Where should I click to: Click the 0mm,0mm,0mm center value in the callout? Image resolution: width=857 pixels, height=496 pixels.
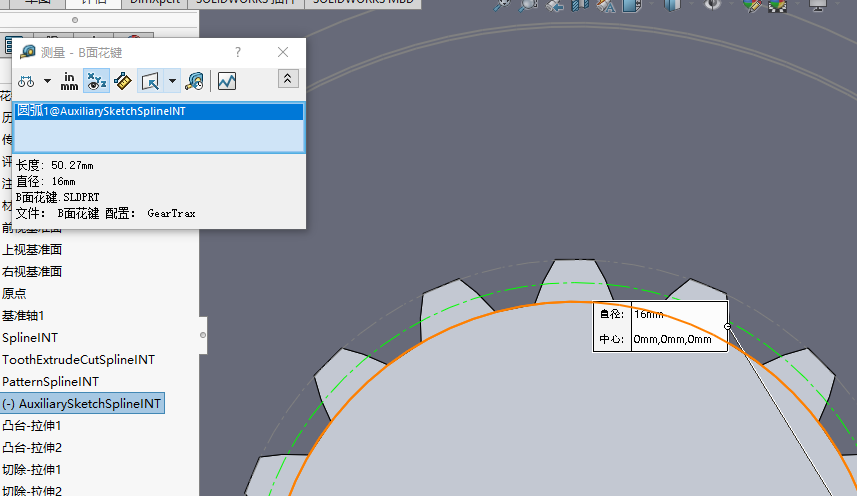click(672, 339)
